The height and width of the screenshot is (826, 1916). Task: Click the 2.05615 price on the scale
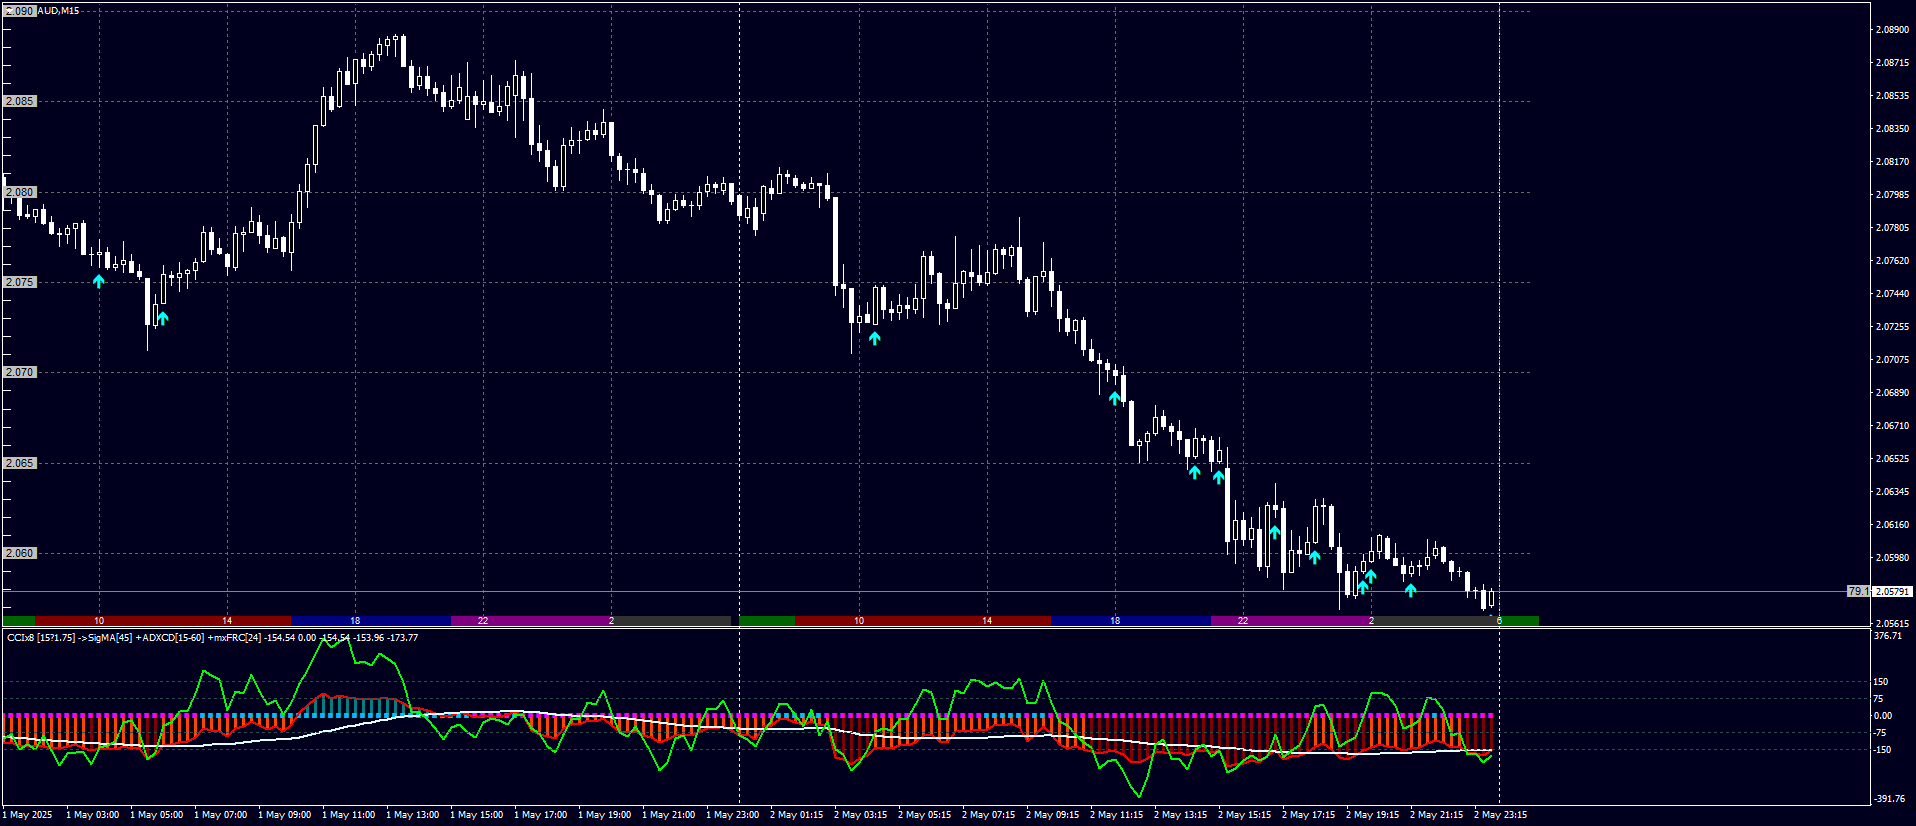coord(1891,624)
